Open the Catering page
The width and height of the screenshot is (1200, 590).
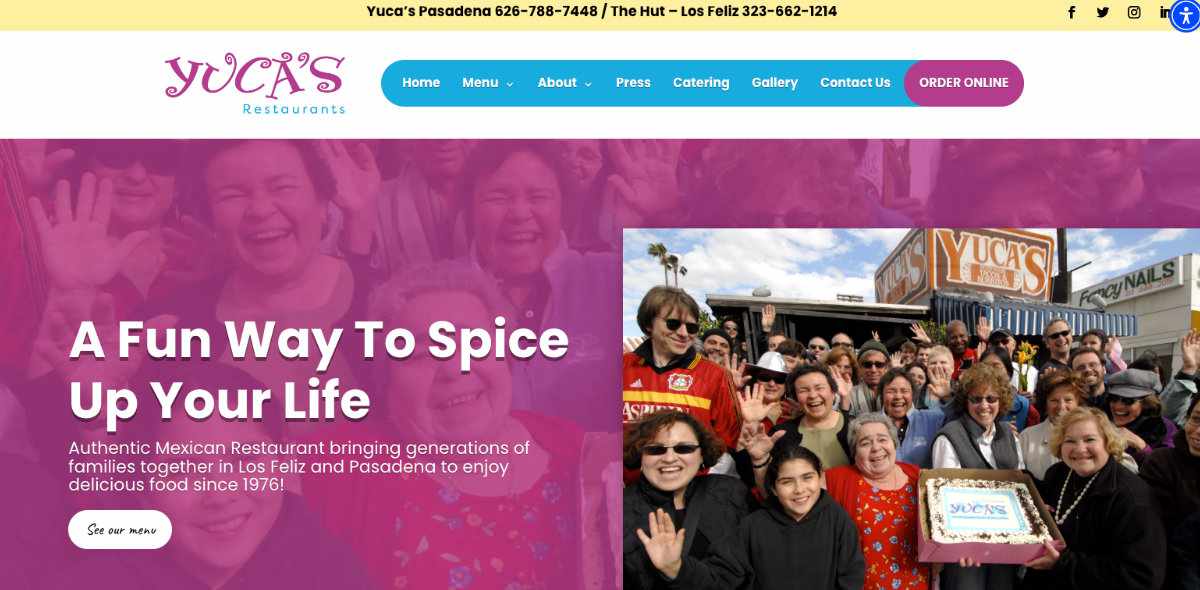(701, 83)
